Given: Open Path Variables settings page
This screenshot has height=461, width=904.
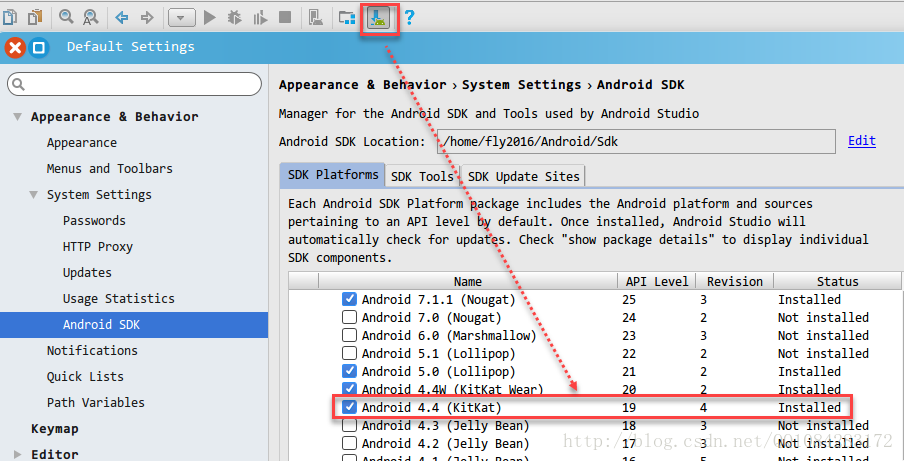Looking at the screenshot, I should pyautogui.click(x=96, y=402).
